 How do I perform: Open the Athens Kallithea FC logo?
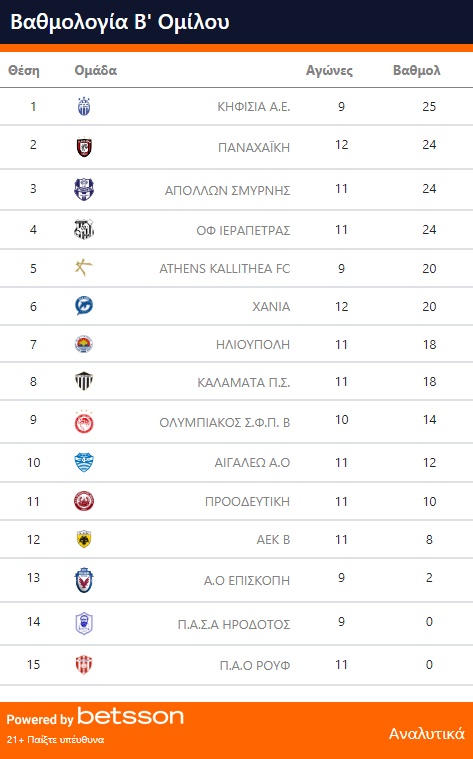pyautogui.click(x=84, y=268)
